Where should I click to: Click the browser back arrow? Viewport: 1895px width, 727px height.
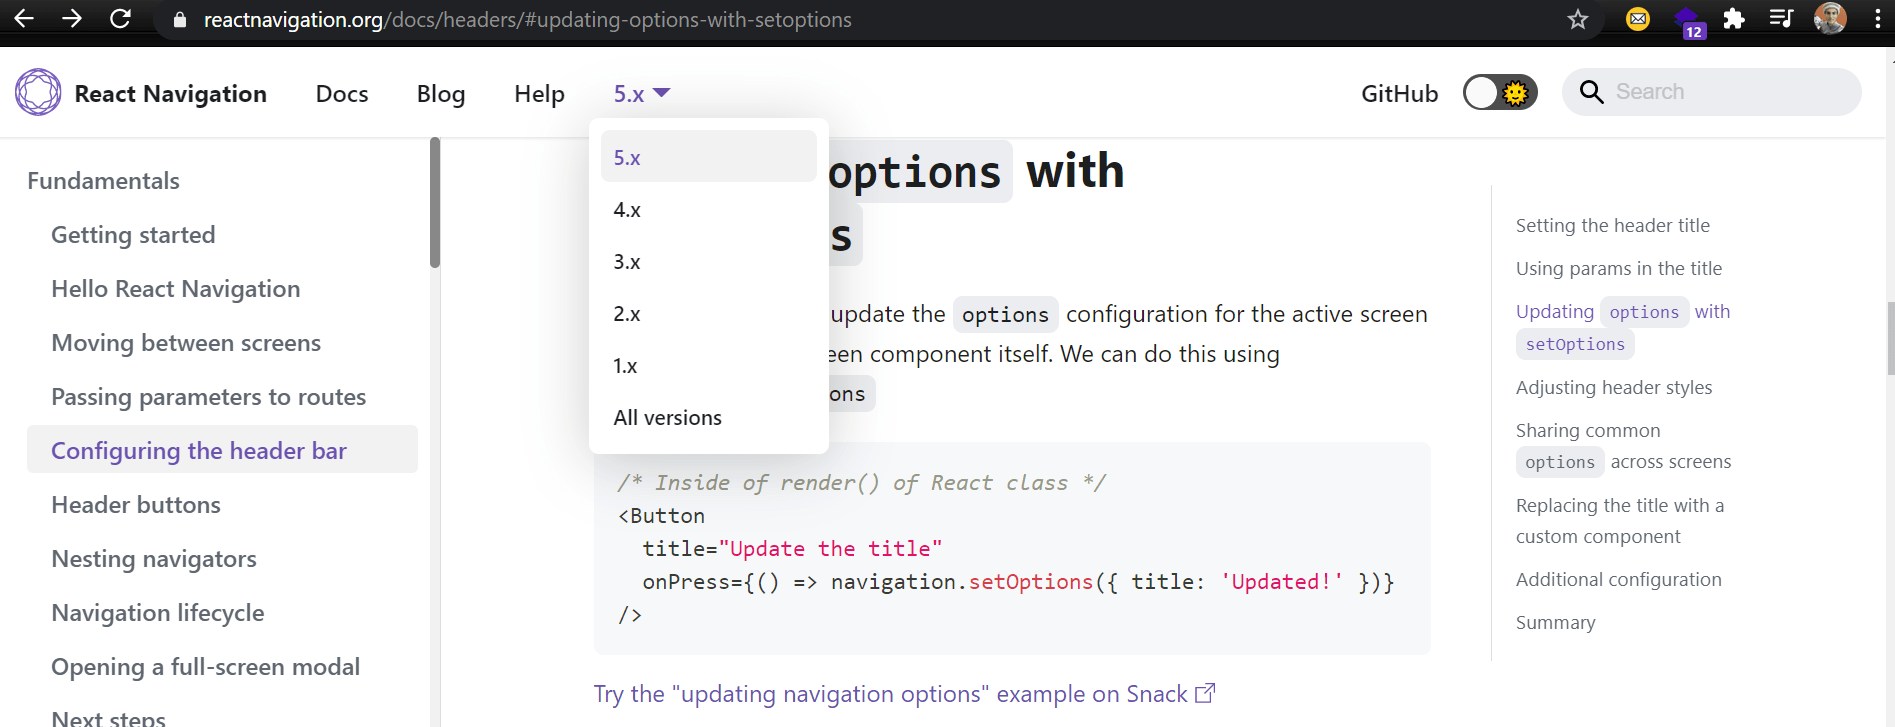24,19
